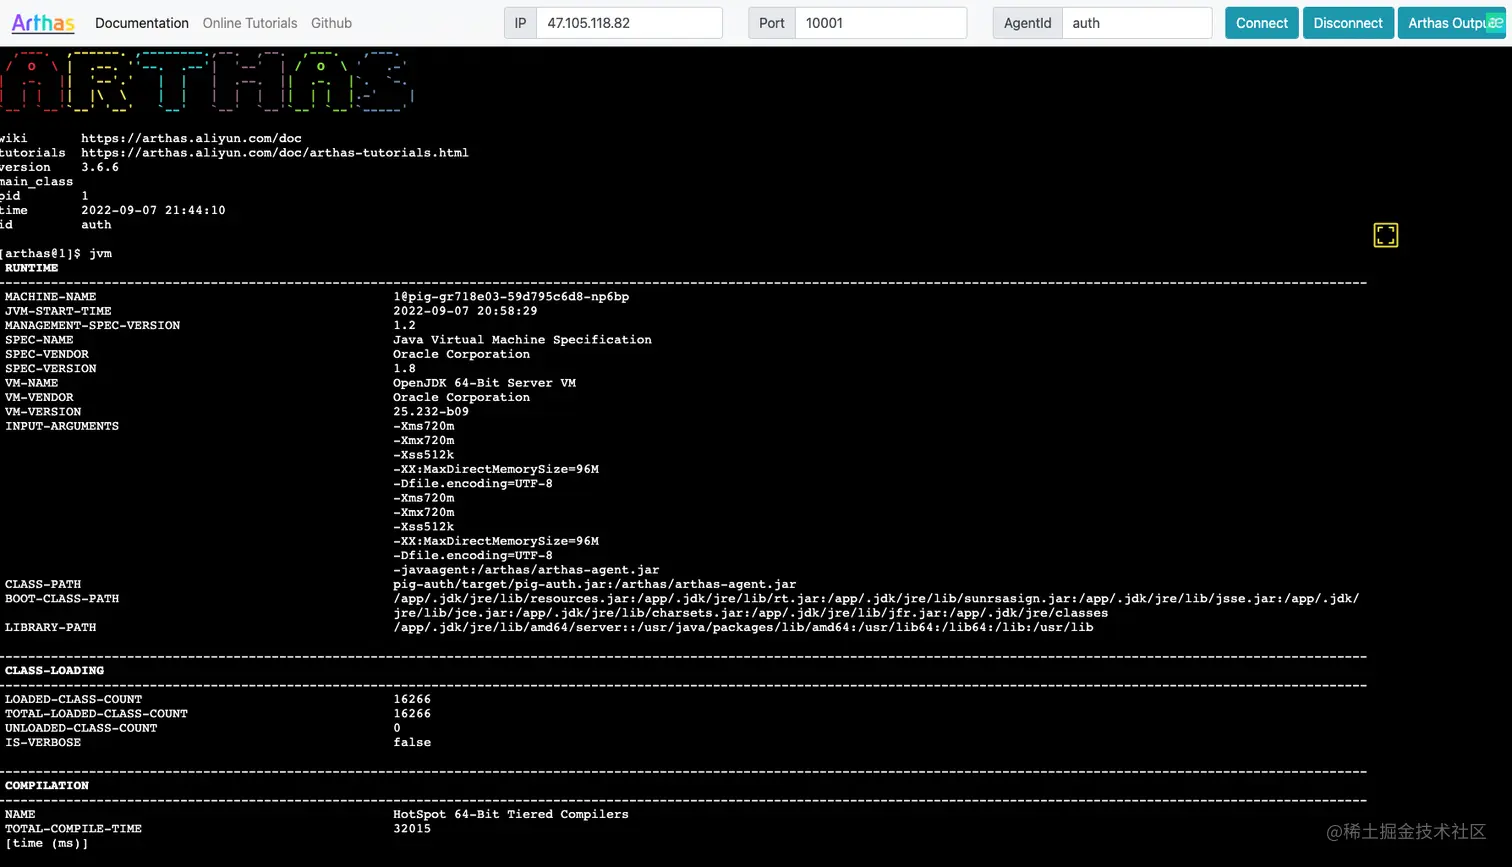Viewport: 1512px width, 867px height.
Task: Click TOTAL-COMPILE-TIME value 32015
Action: click(412, 828)
